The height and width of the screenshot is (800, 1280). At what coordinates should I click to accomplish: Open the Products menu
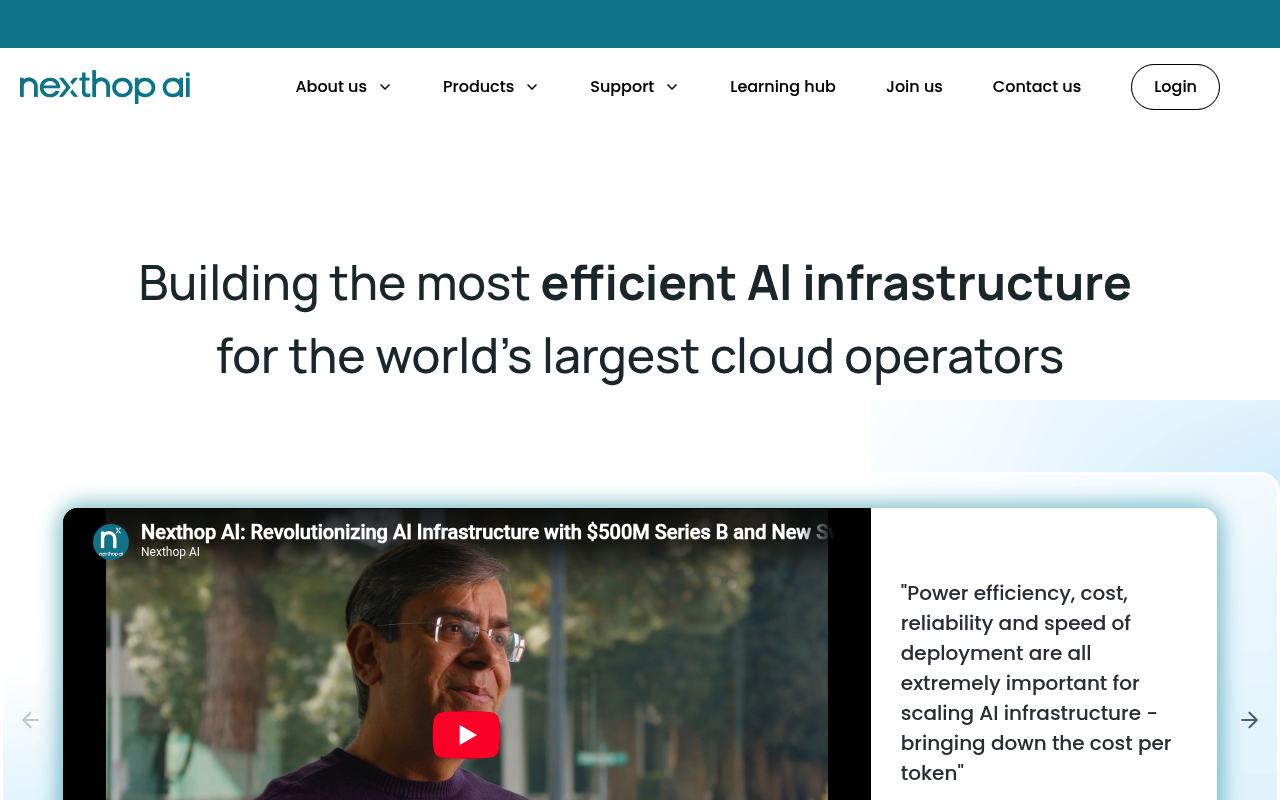tap(478, 87)
